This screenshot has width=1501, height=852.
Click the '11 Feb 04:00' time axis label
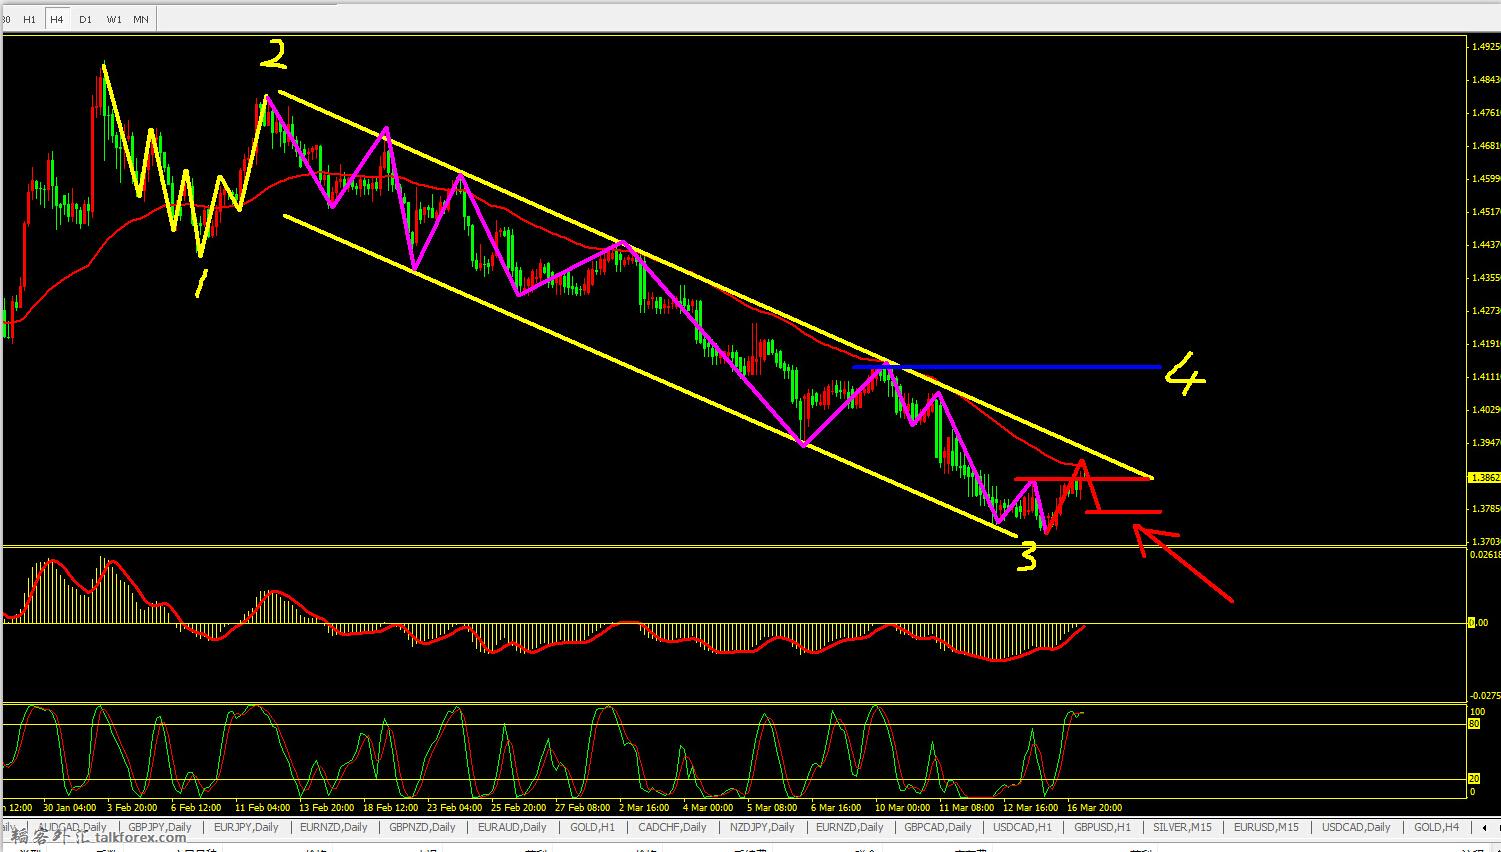[263, 807]
